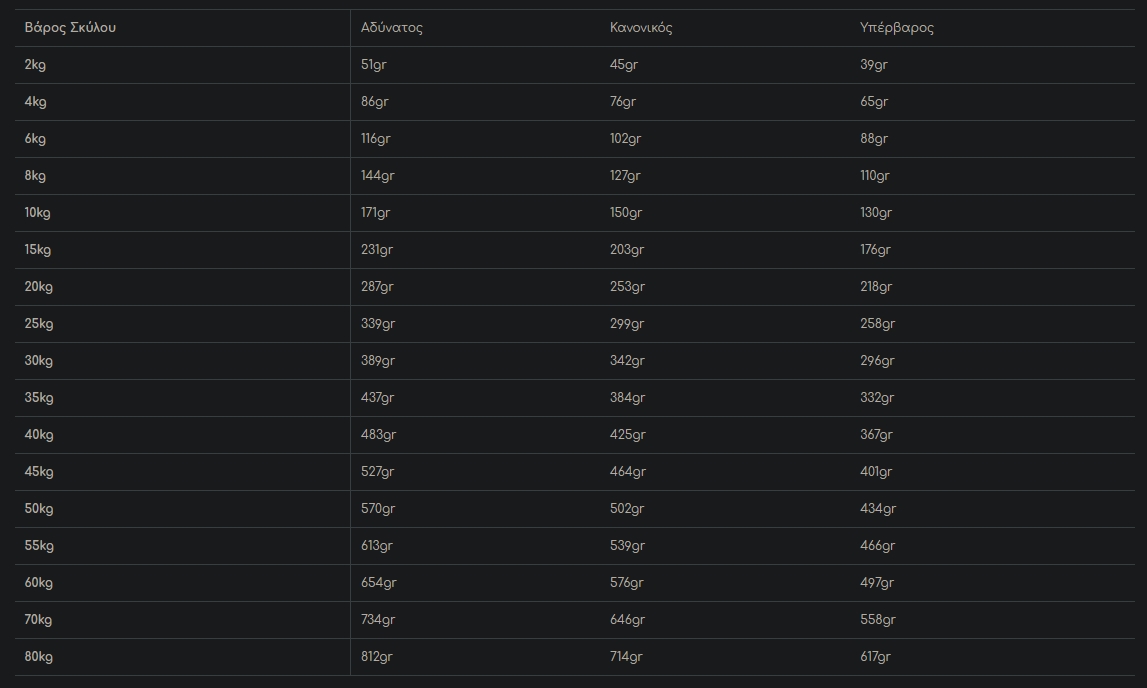This screenshot has height=688, width=1147.
Task: Select the 384gr cell
Action: point(627,398)
